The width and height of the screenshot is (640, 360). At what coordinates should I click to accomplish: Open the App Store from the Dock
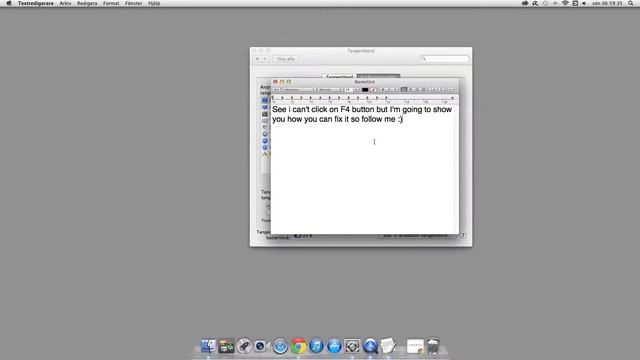coord(334,346)
